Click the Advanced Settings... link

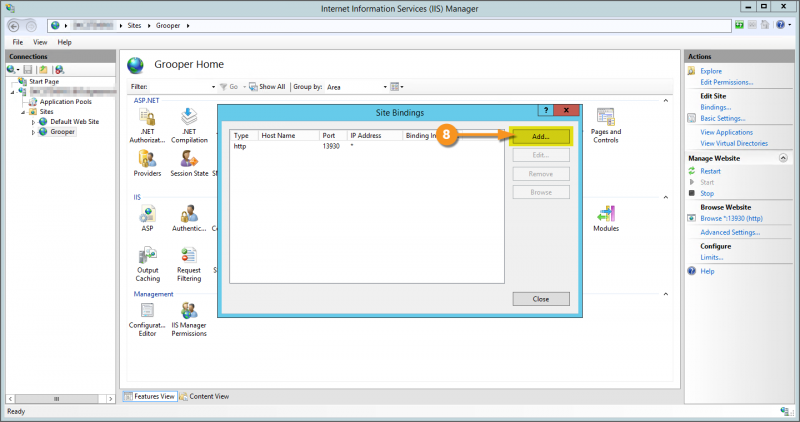[x=730, y=232]
